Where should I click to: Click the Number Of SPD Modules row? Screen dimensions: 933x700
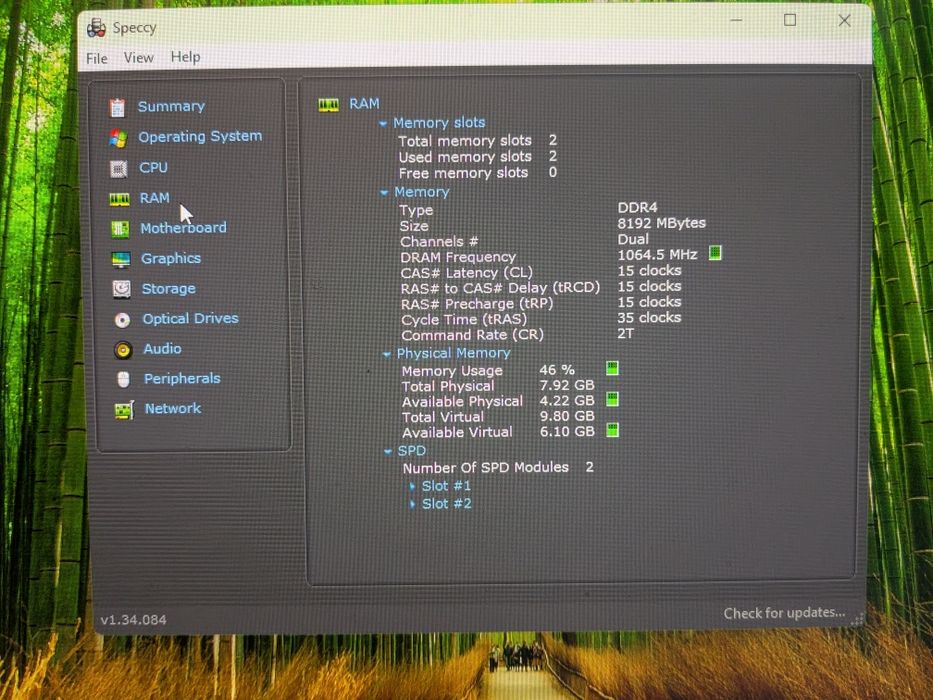point(498,468)
